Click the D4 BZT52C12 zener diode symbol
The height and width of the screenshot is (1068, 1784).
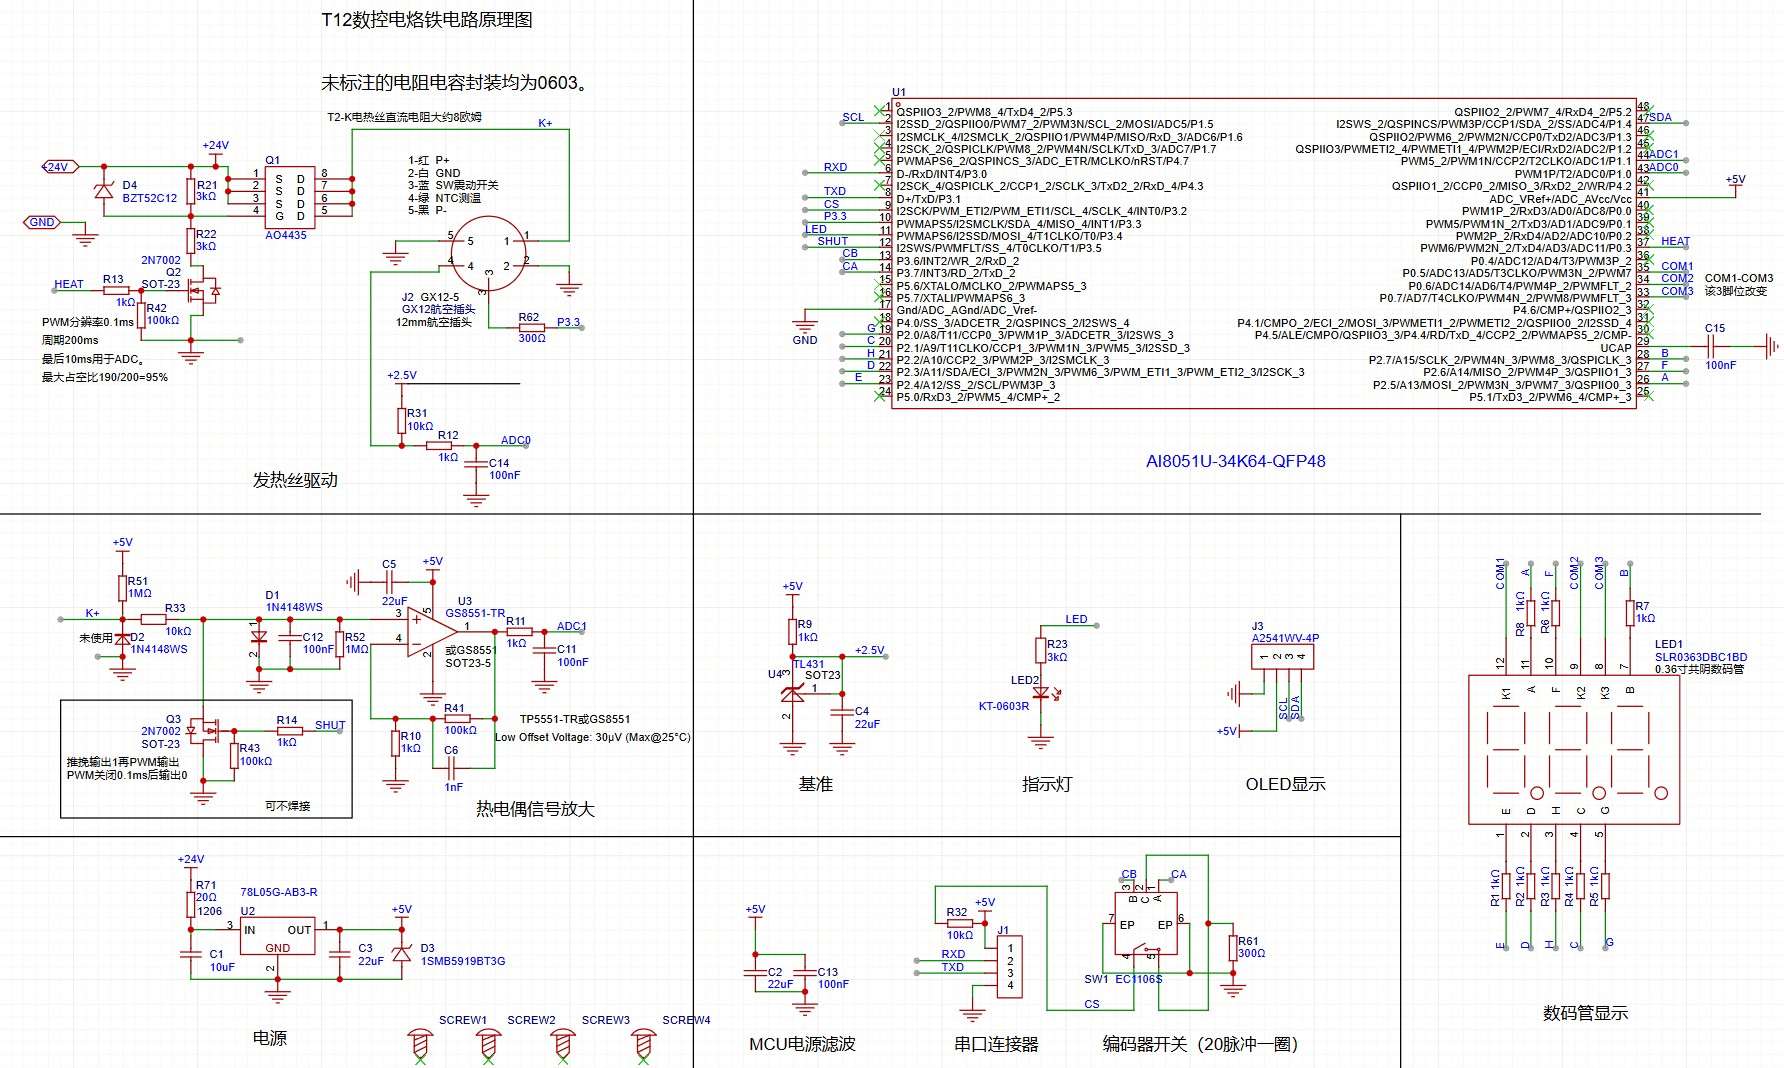pos(103,191)
